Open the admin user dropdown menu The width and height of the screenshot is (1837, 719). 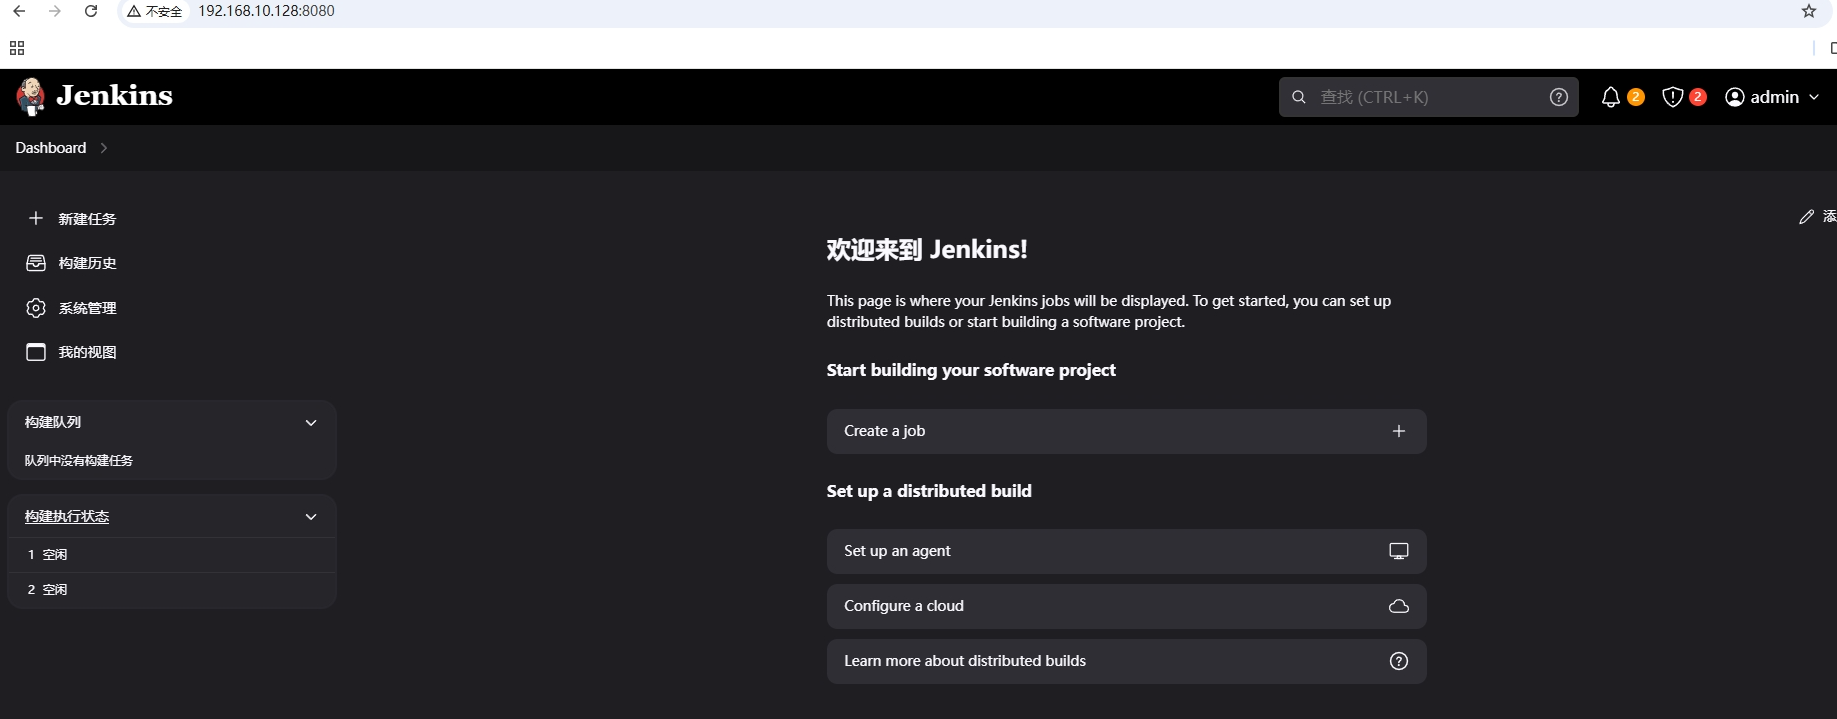1772,97
